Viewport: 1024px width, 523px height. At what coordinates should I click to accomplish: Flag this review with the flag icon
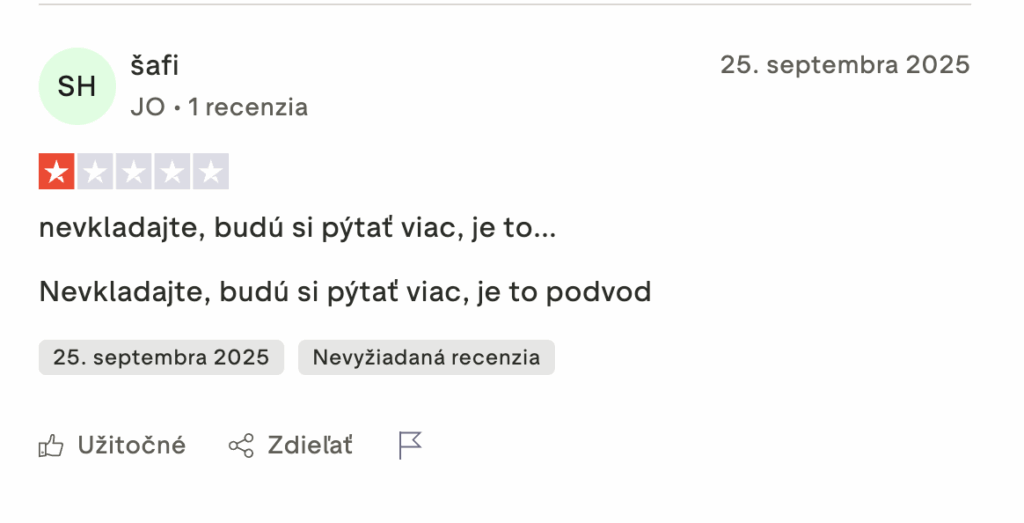coord(410,446)
